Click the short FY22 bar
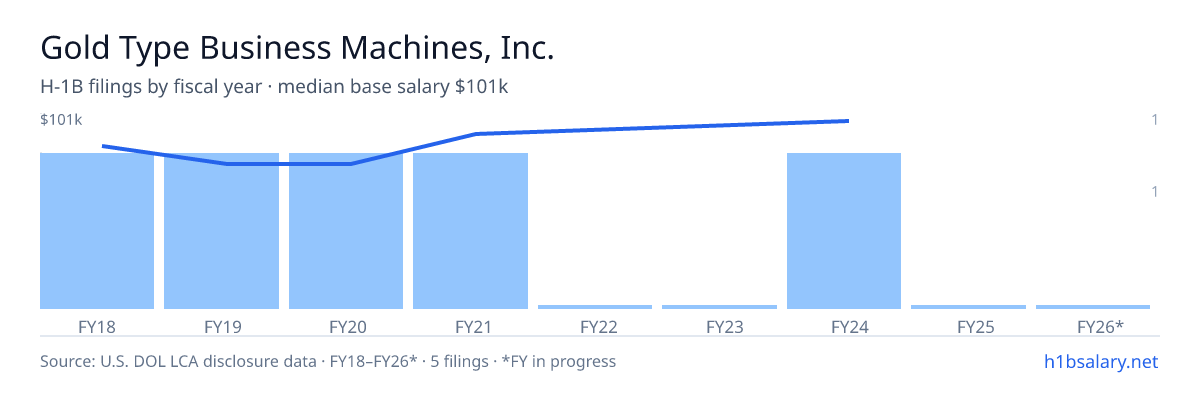 point(595,307)
